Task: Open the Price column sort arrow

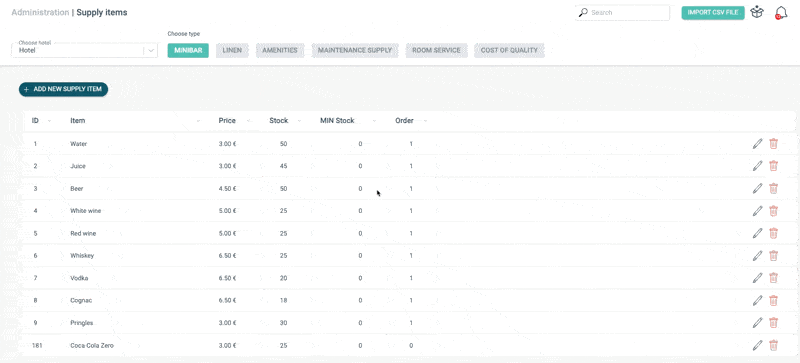Action: pyautogui.click(x=248, y=121)
